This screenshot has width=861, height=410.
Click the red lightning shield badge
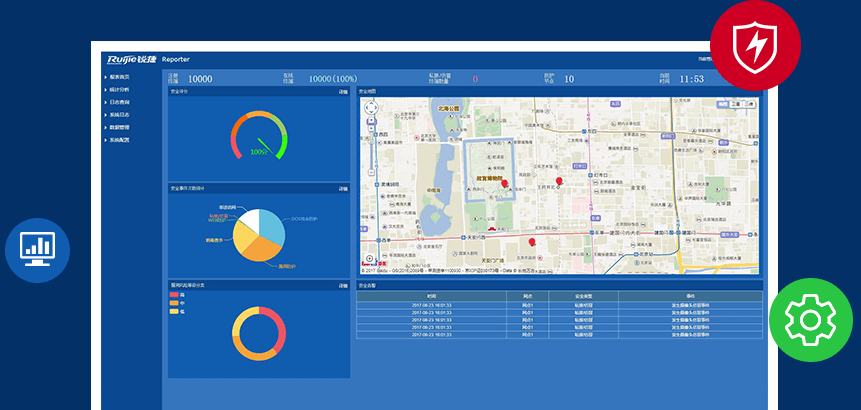tap(755, 44)
